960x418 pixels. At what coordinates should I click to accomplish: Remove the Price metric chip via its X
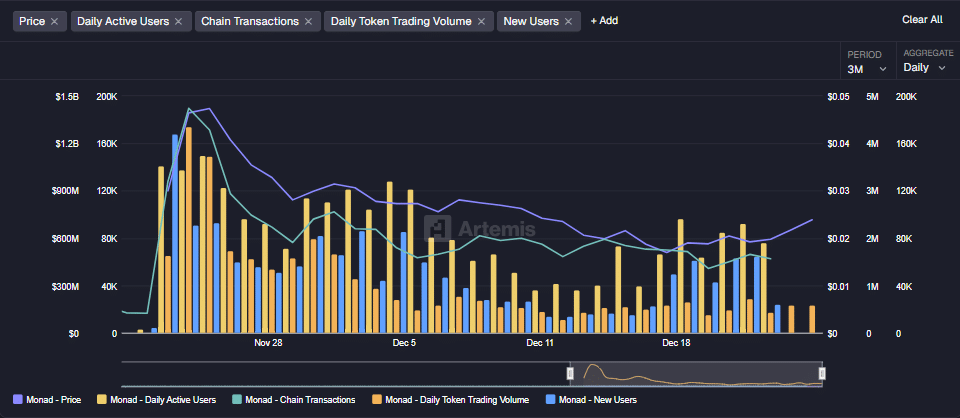coord(54,21)
